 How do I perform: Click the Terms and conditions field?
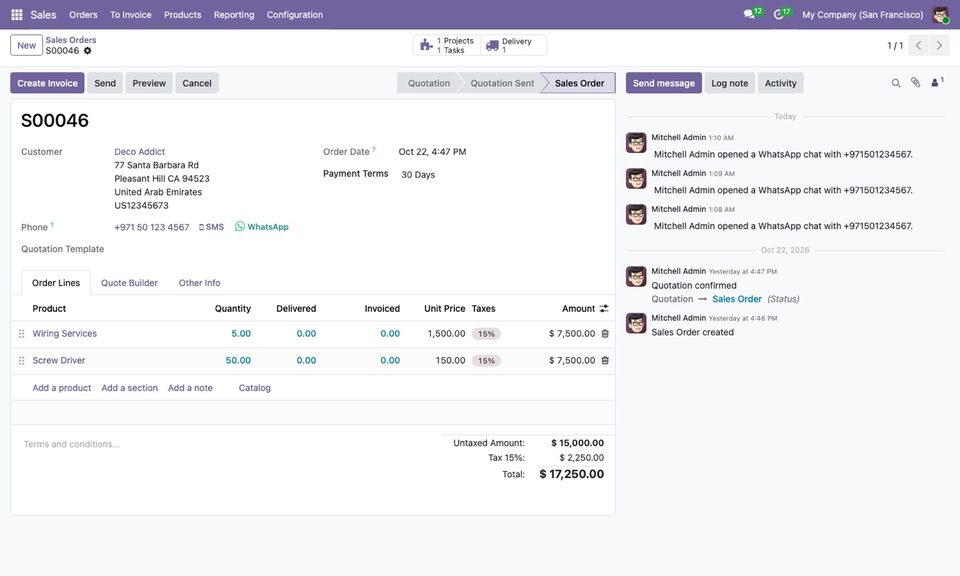pyautogui.click(x=227, y=444)
